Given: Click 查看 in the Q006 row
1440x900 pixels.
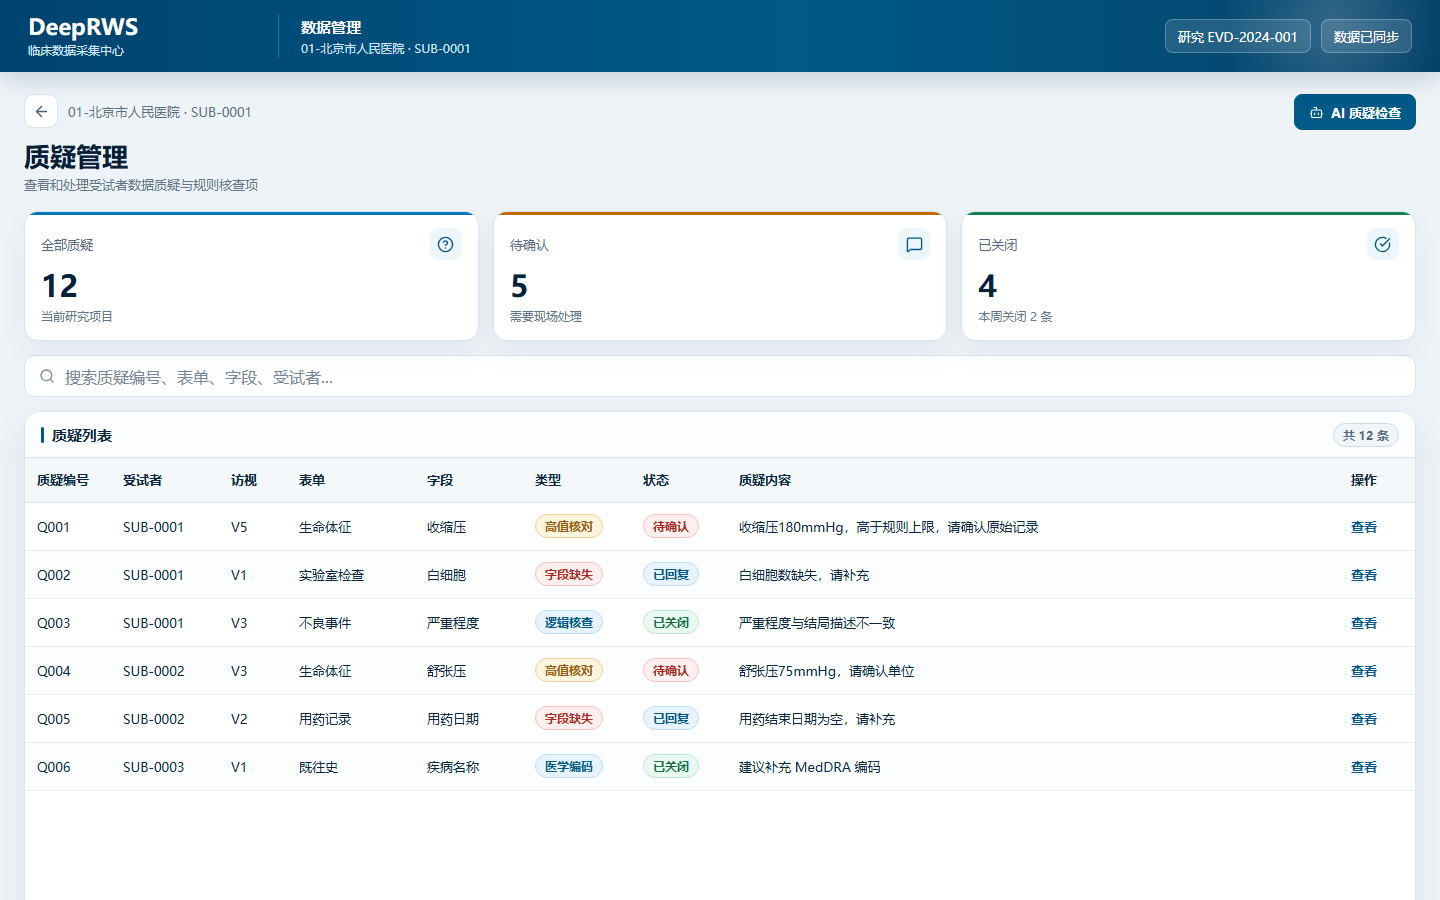Looking at the screenshot, I should (x=1364, y=767).
